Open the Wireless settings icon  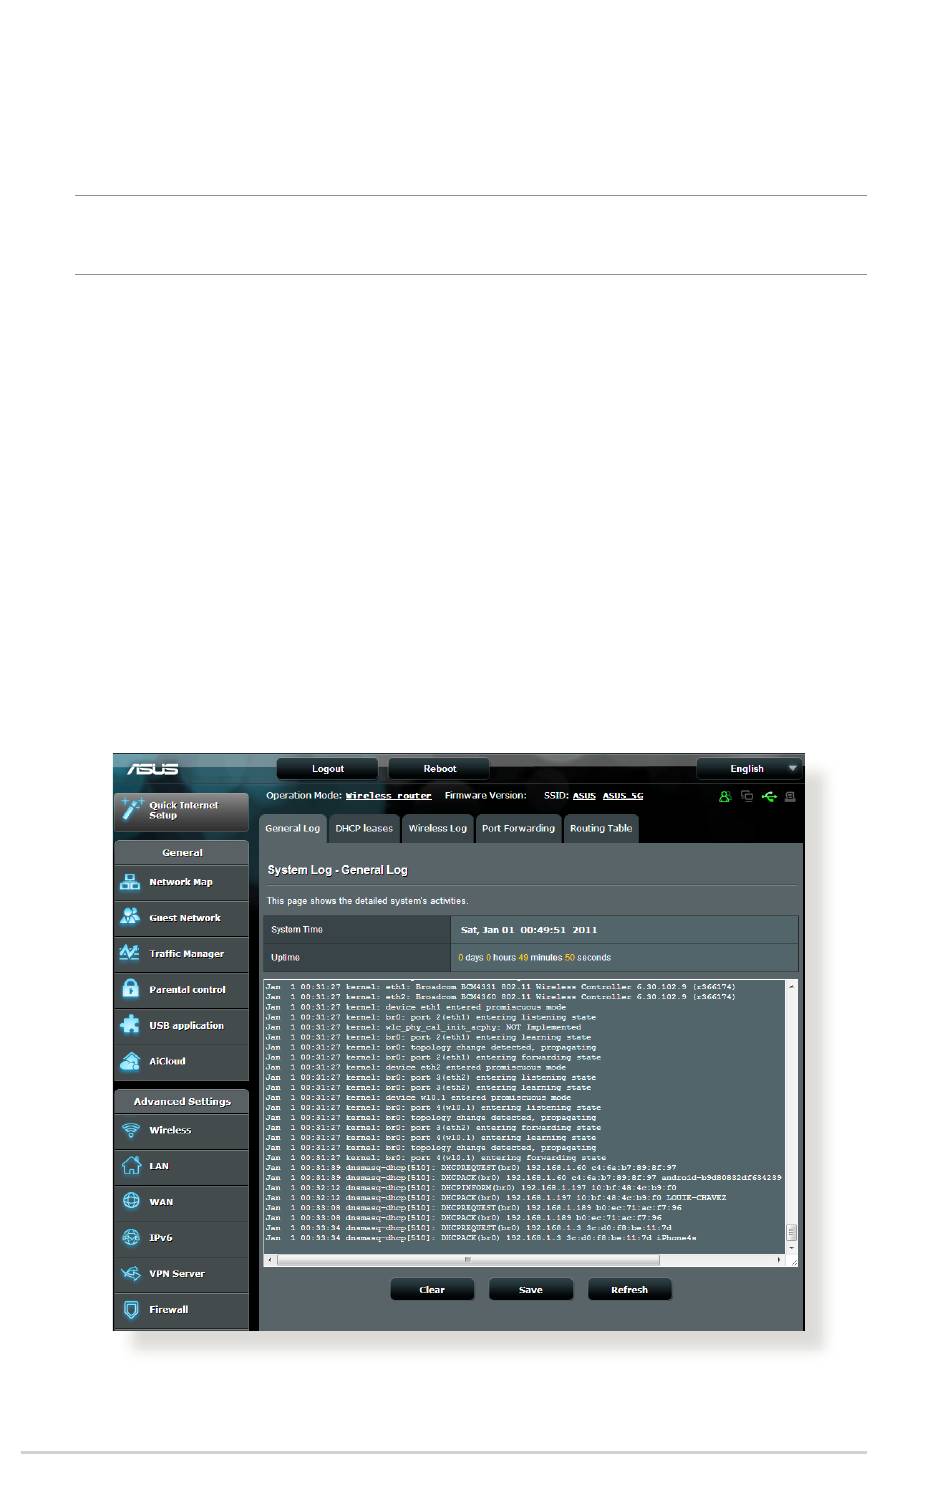tap(130, 1130)
